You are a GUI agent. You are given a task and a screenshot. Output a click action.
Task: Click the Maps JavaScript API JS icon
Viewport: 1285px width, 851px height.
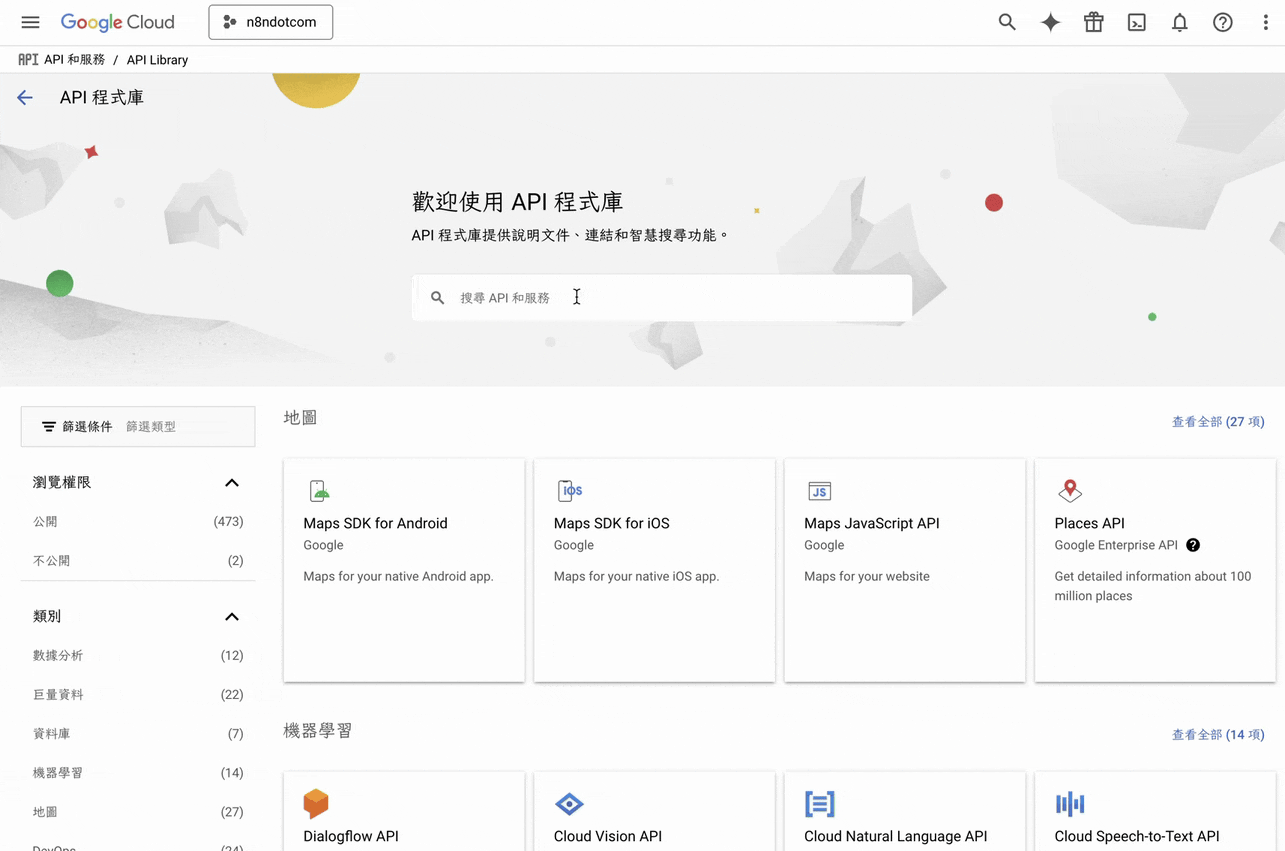819,490
